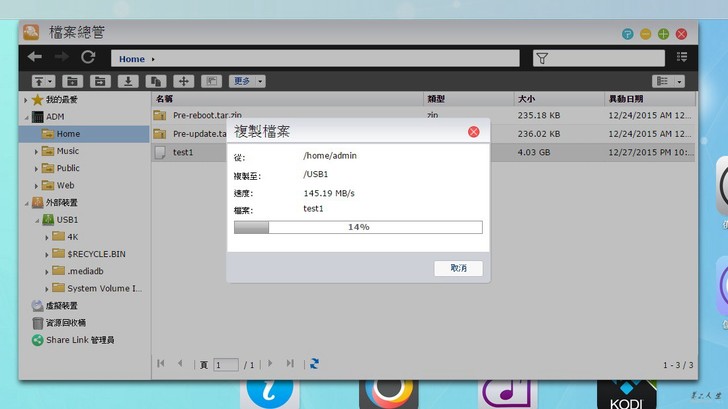Click the blue refresh pager icon
This screenshot has height=409, width=728.
pos(314,364)
